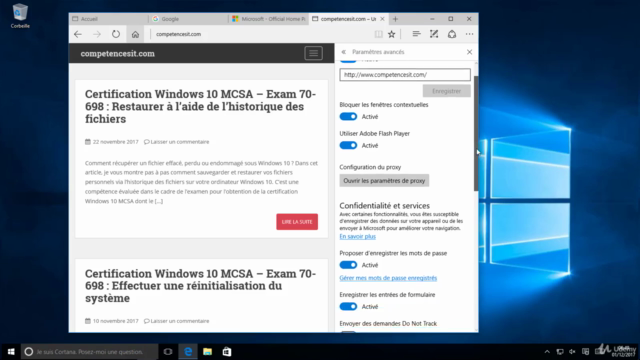Open the Edge more actions menu
The image size is (640, 360).
pos(469,34)
